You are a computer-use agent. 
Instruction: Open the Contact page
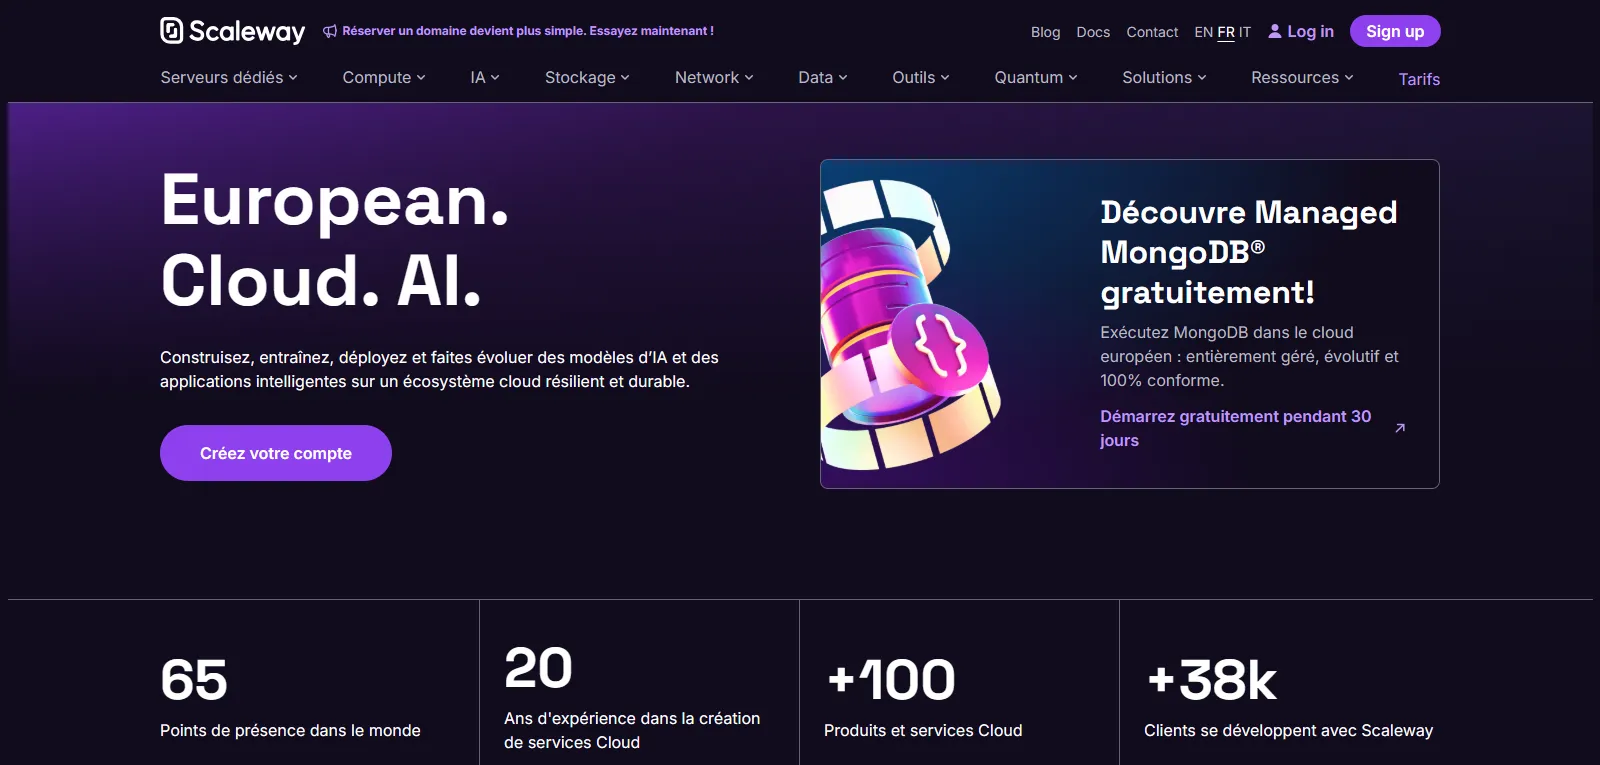(x=1152, y=32)
